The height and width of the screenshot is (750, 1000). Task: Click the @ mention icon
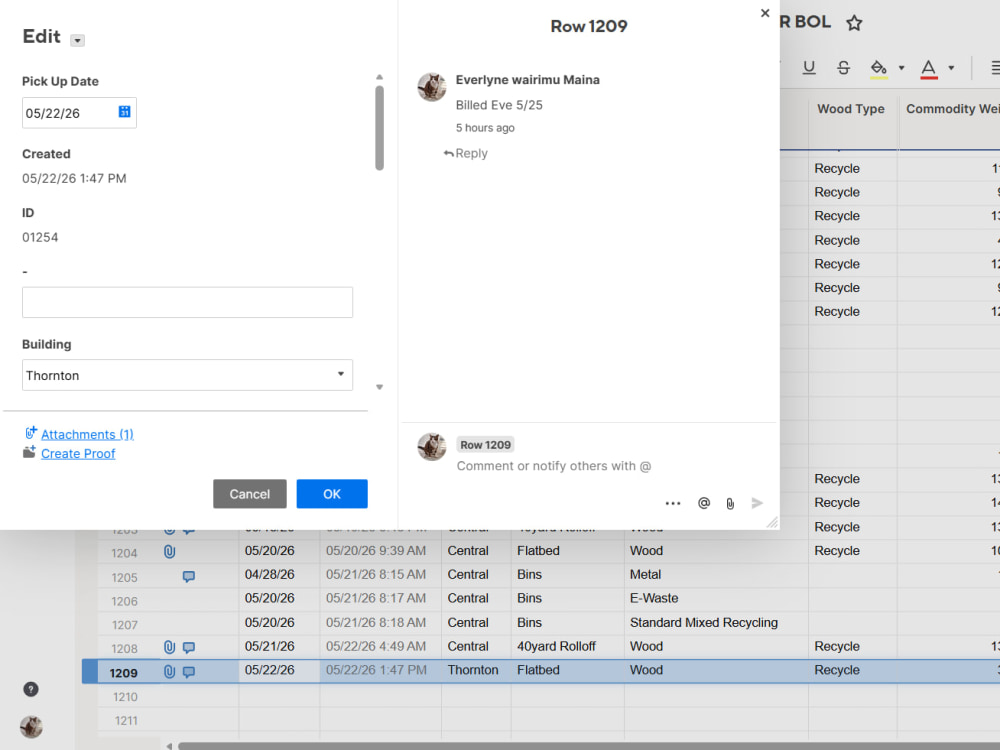click(x=703, y=503)
